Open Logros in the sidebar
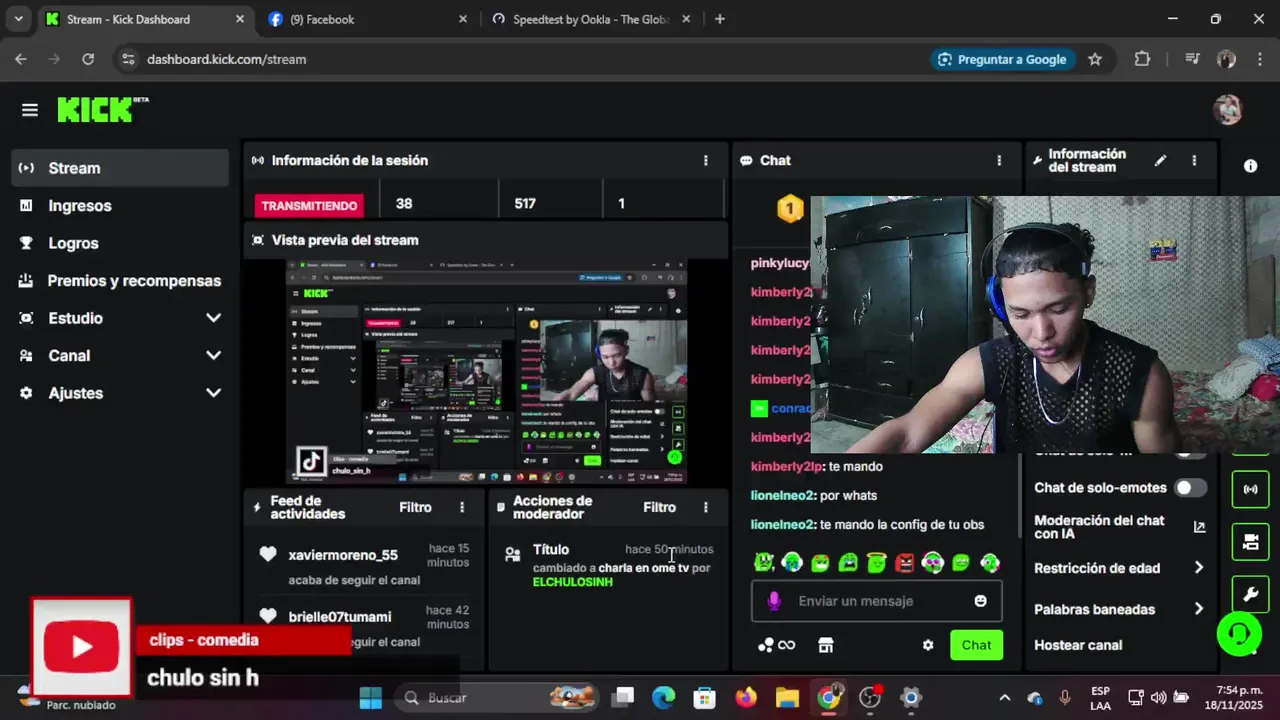This screenshot has width=1280, height=720. [121, 243]
